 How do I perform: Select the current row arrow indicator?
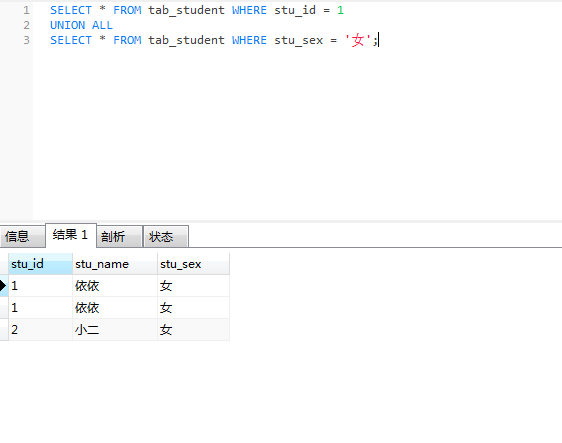pyautogui.click(x=4, y=286)
